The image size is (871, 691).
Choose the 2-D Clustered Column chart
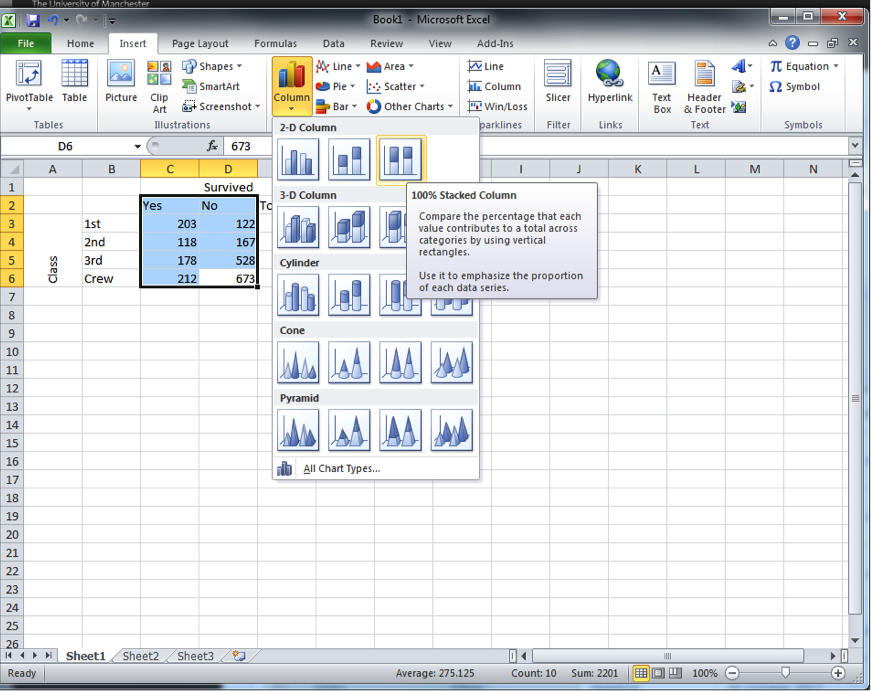point(298,159)
